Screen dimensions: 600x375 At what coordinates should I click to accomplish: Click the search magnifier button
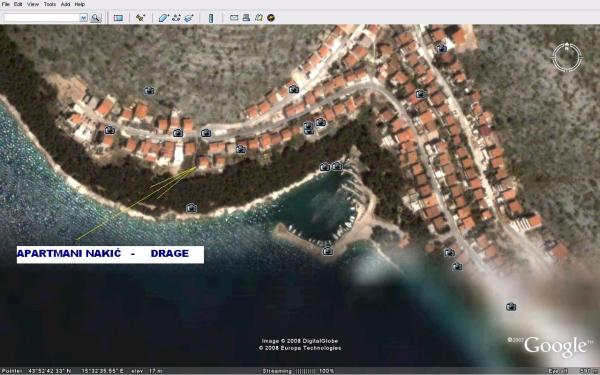(x=96, y=18)
